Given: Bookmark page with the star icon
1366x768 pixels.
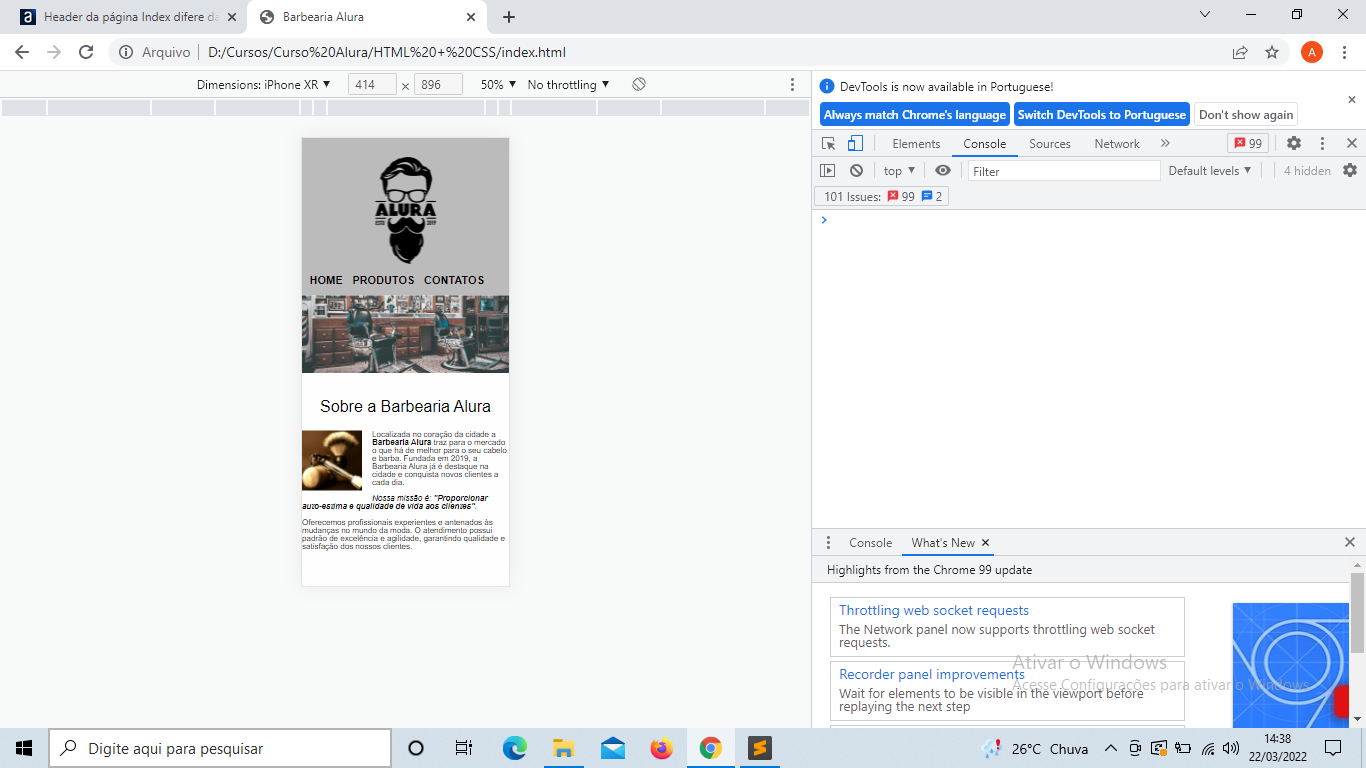Looking at the screenshot, I should (x=1272, y=52).
